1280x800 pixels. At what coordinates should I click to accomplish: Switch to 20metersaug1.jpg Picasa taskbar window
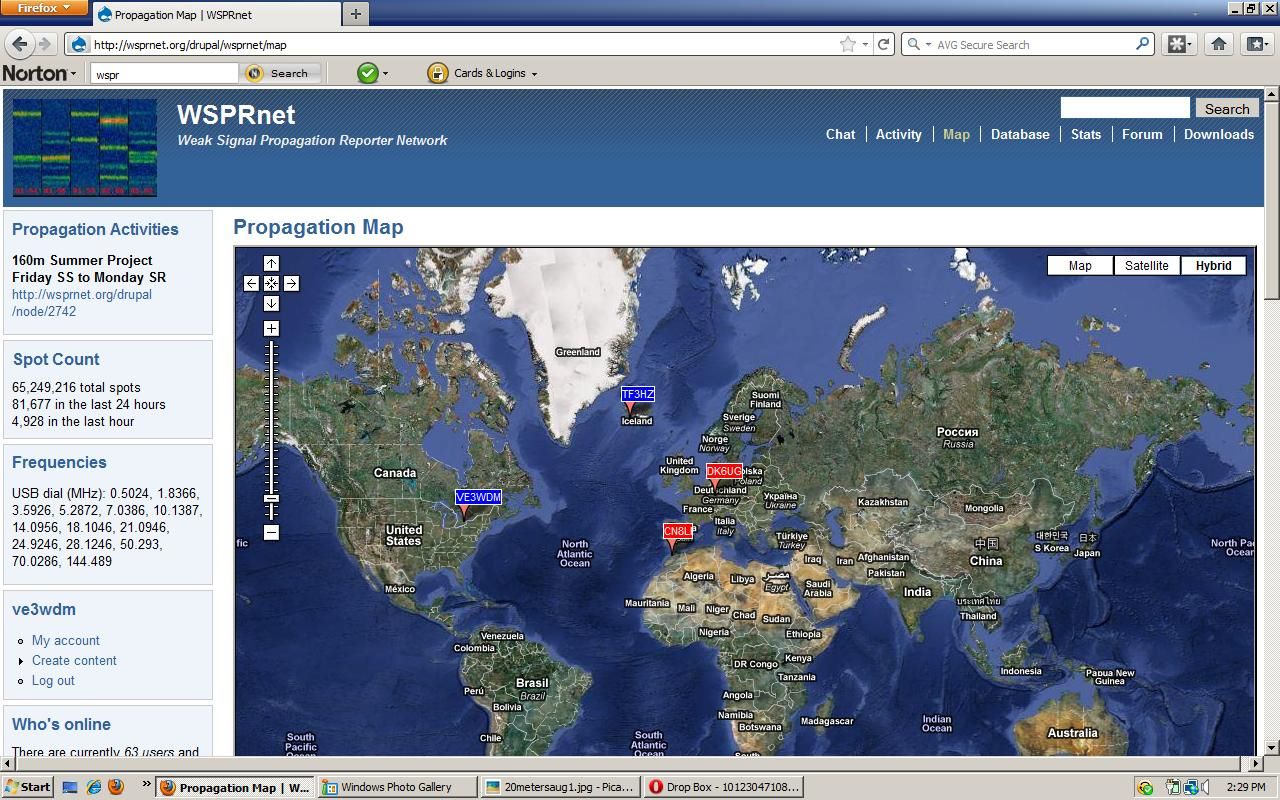pyautogui.click(x=559, y=787)
